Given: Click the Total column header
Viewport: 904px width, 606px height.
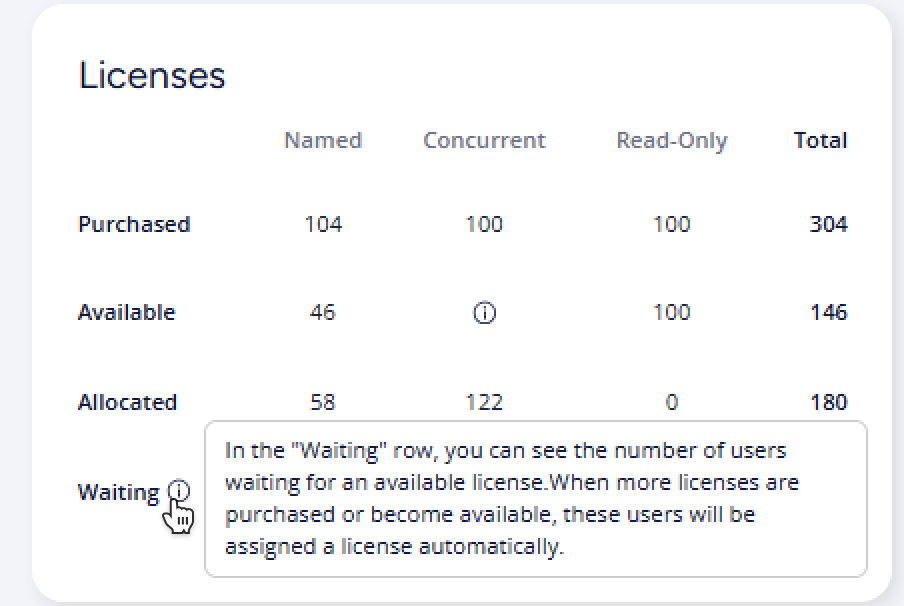Looking at the screenshot, I should [820, 141].
